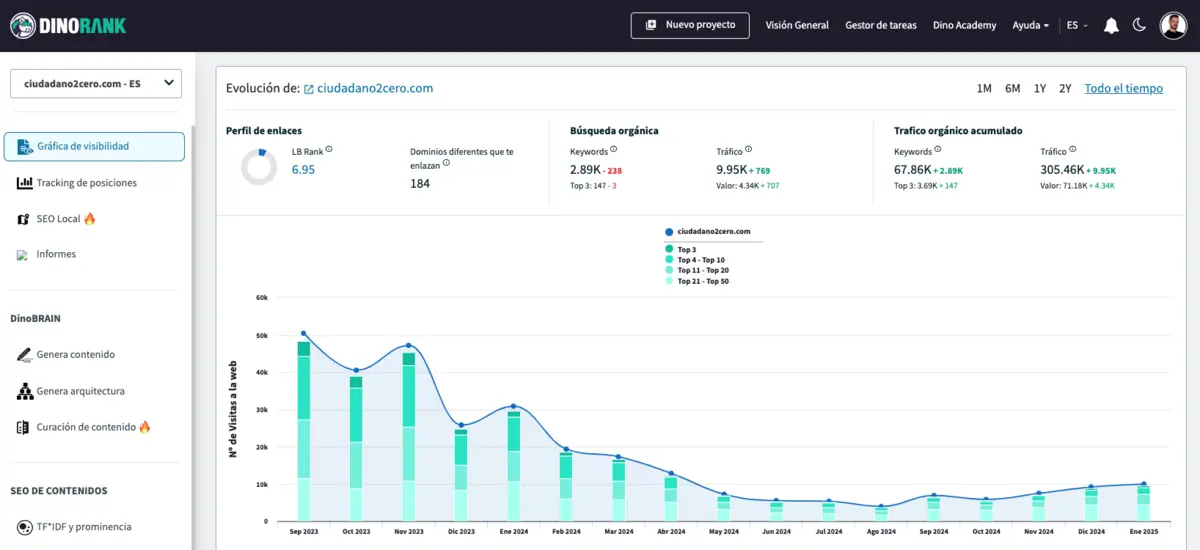Open the ES language dropdown
This screenshot has height=550, width=1200.
click(x=1078, y=25)
